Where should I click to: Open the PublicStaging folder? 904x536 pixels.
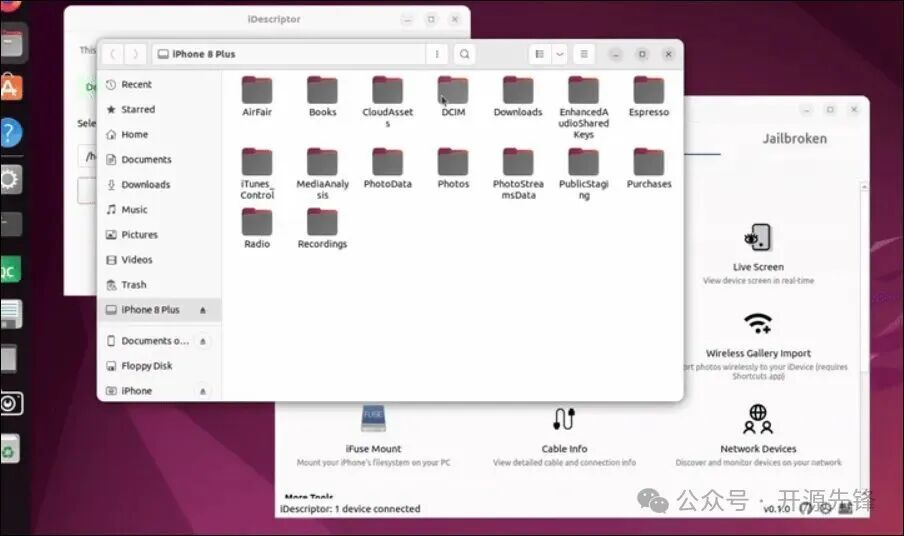tap(583, 174)
